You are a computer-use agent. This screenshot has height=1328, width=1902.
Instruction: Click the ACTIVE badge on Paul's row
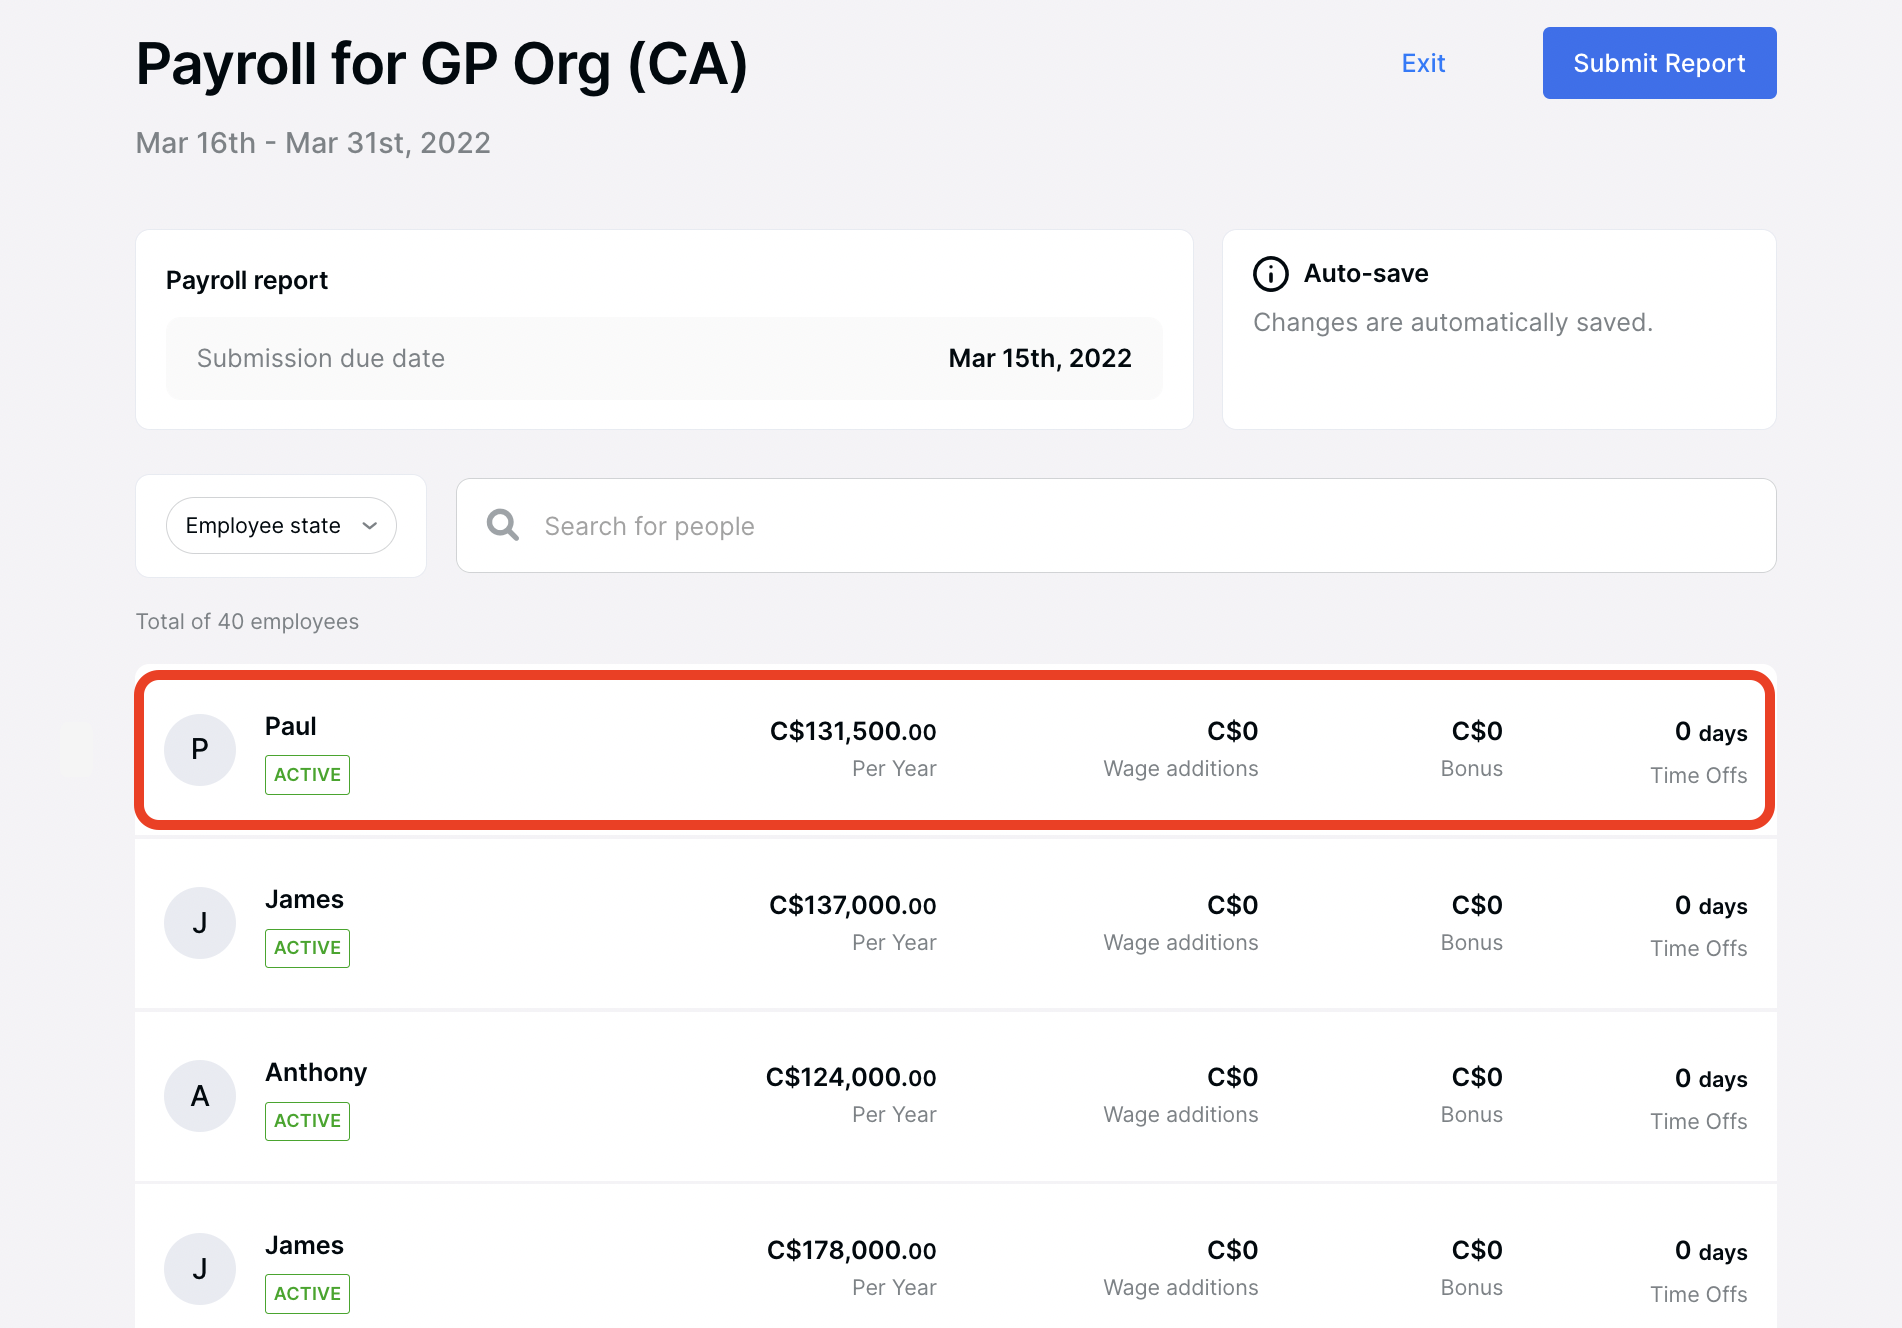(307, 774)
